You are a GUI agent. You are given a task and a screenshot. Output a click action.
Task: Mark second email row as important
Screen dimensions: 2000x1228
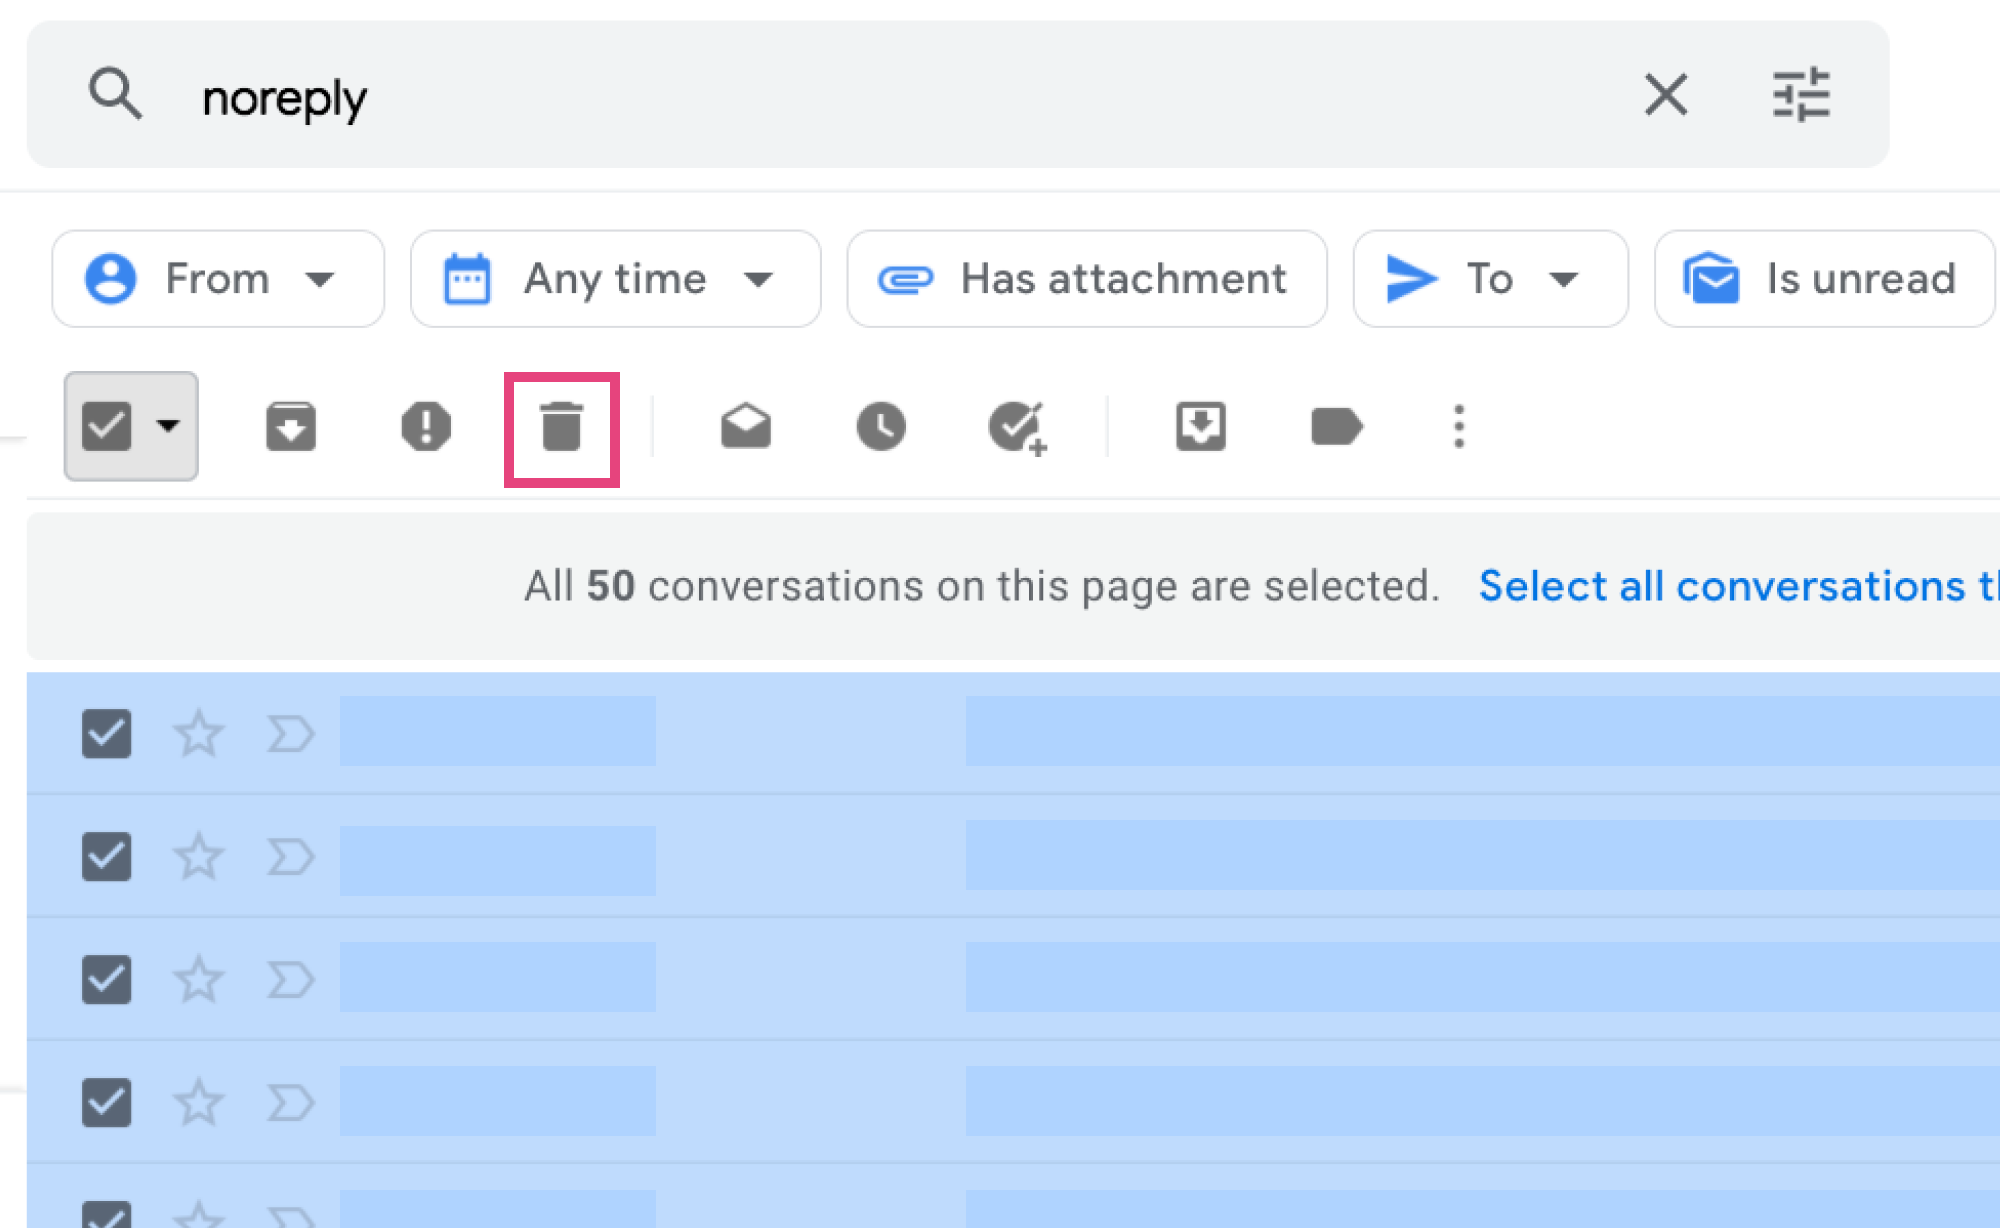tap(291, 857)
